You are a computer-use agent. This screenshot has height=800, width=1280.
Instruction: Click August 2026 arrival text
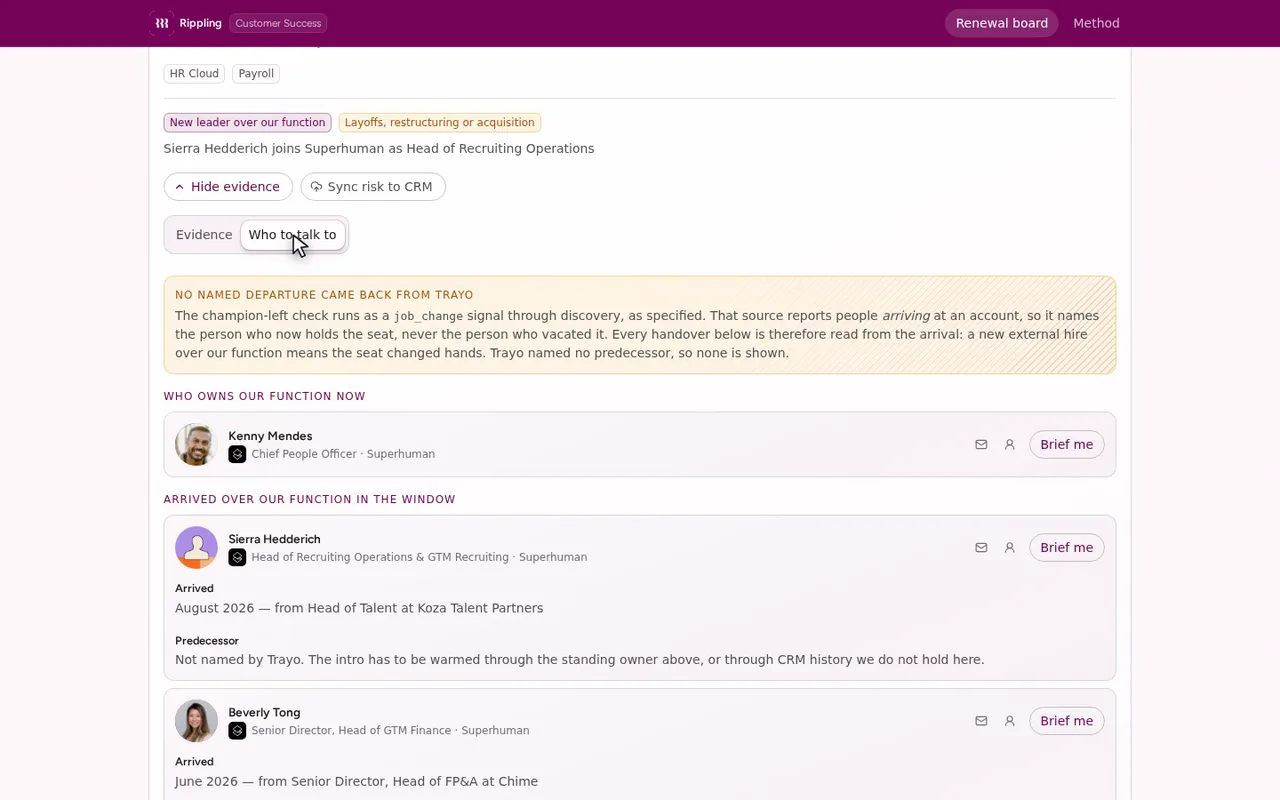tap(359, 608)
